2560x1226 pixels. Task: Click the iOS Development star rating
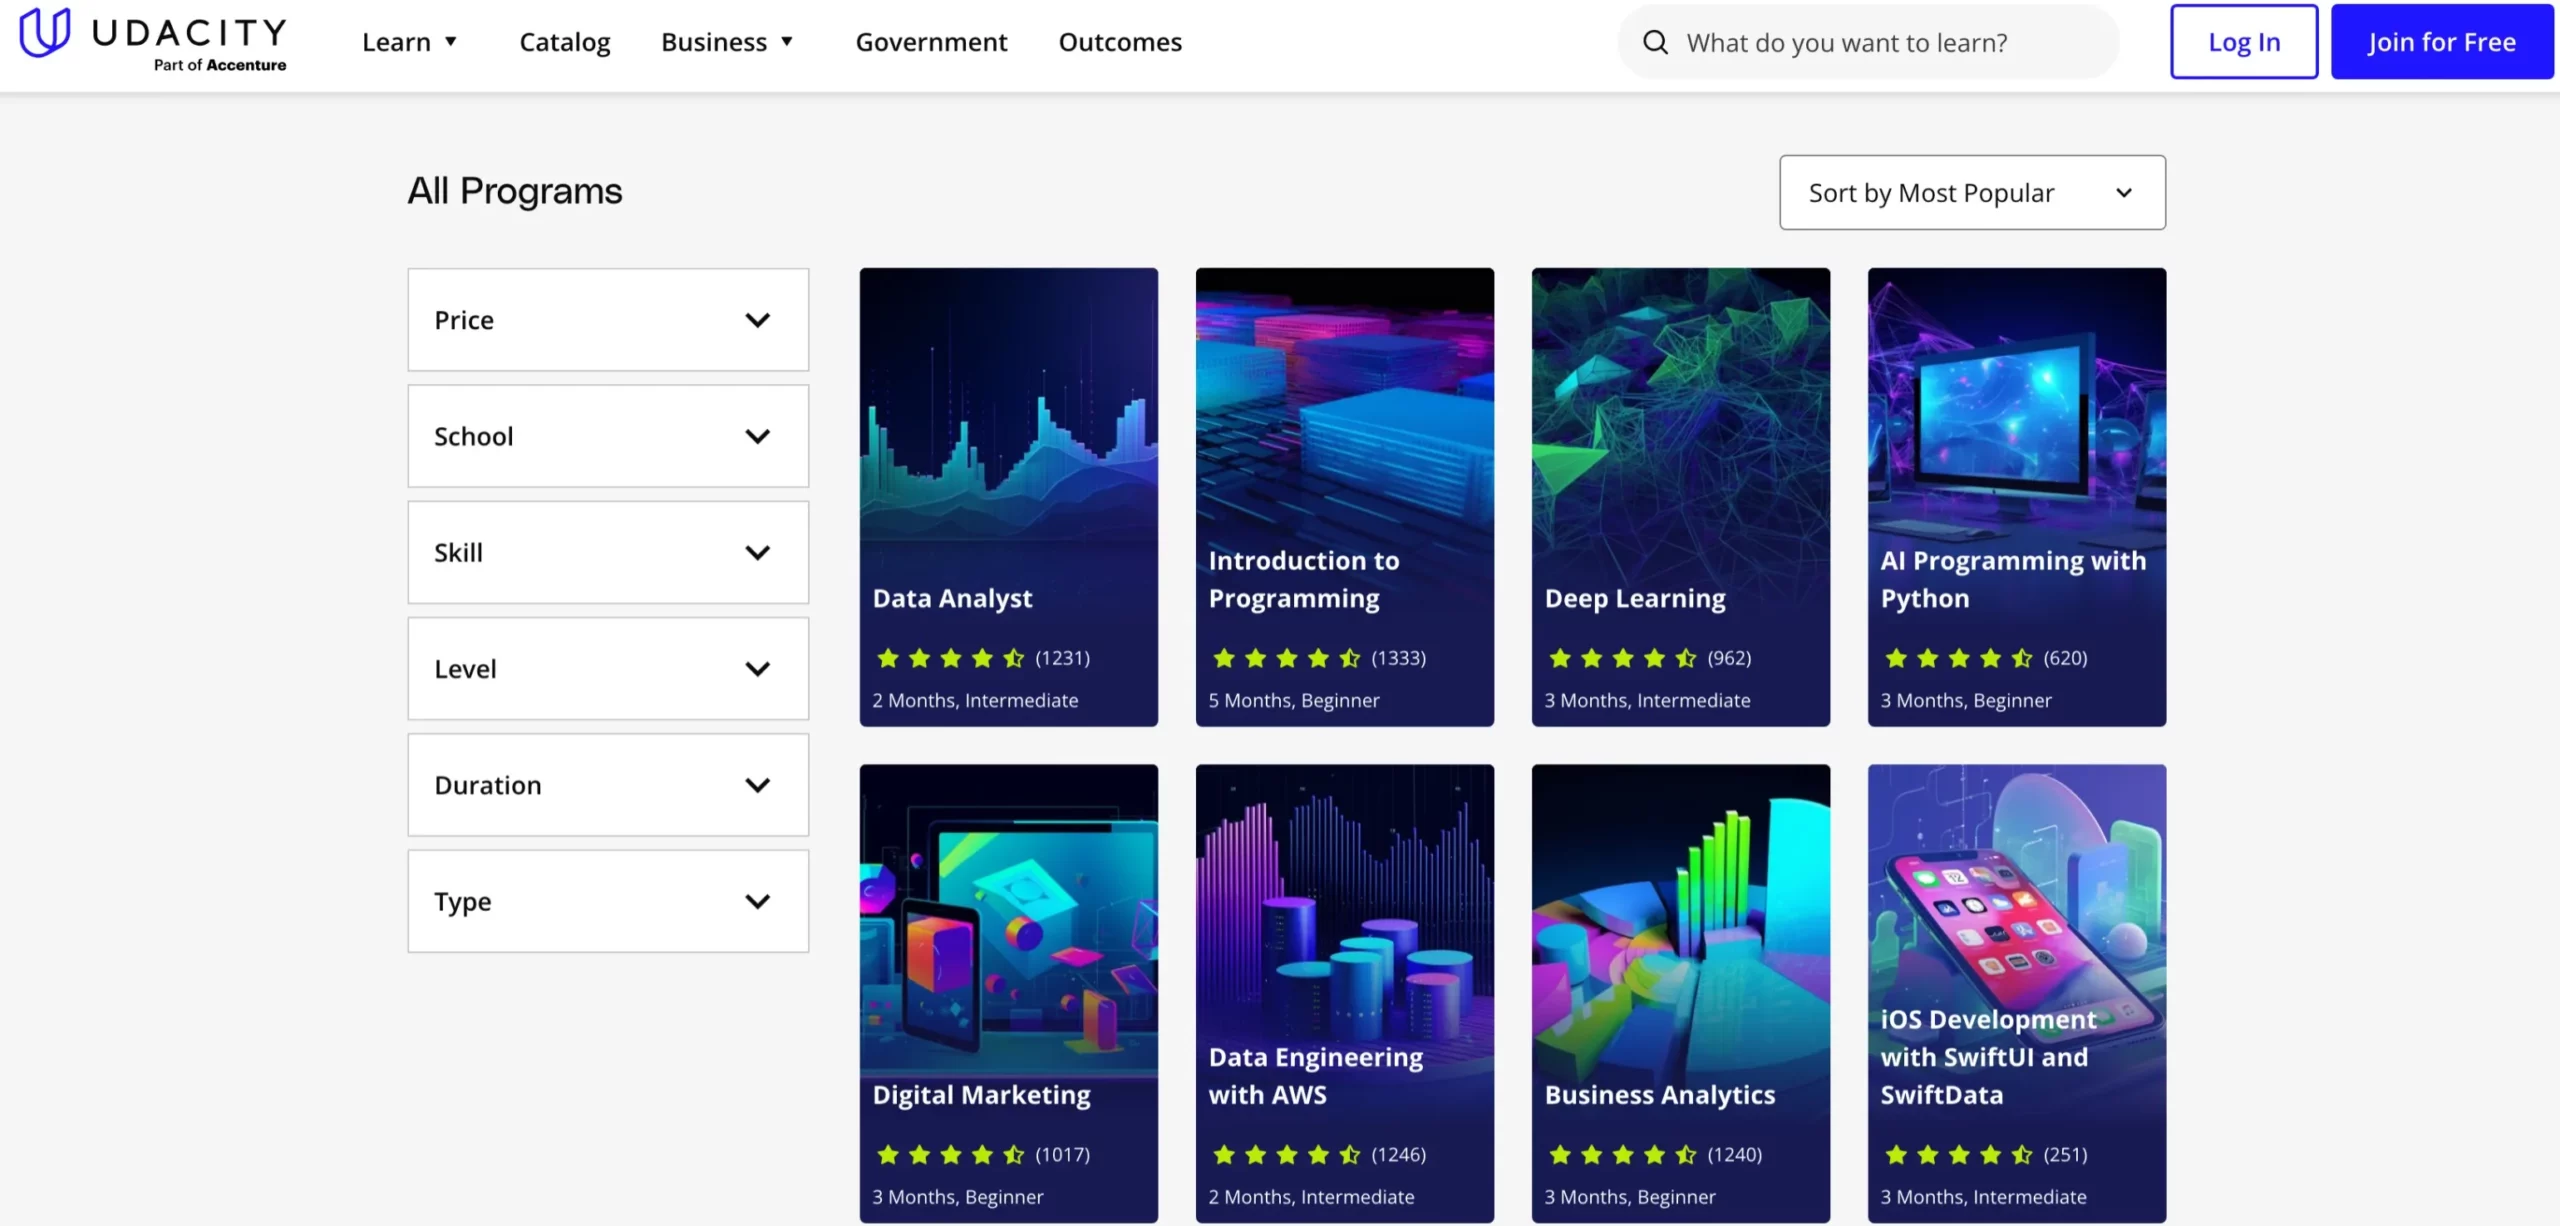click(x=1958, y=1155)
